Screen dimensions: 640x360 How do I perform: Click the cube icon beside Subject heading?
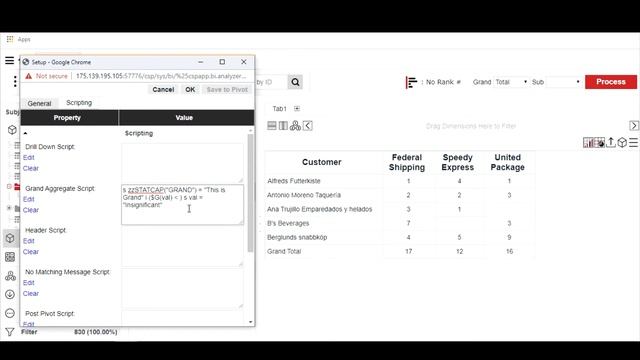[x=12, y=130]
